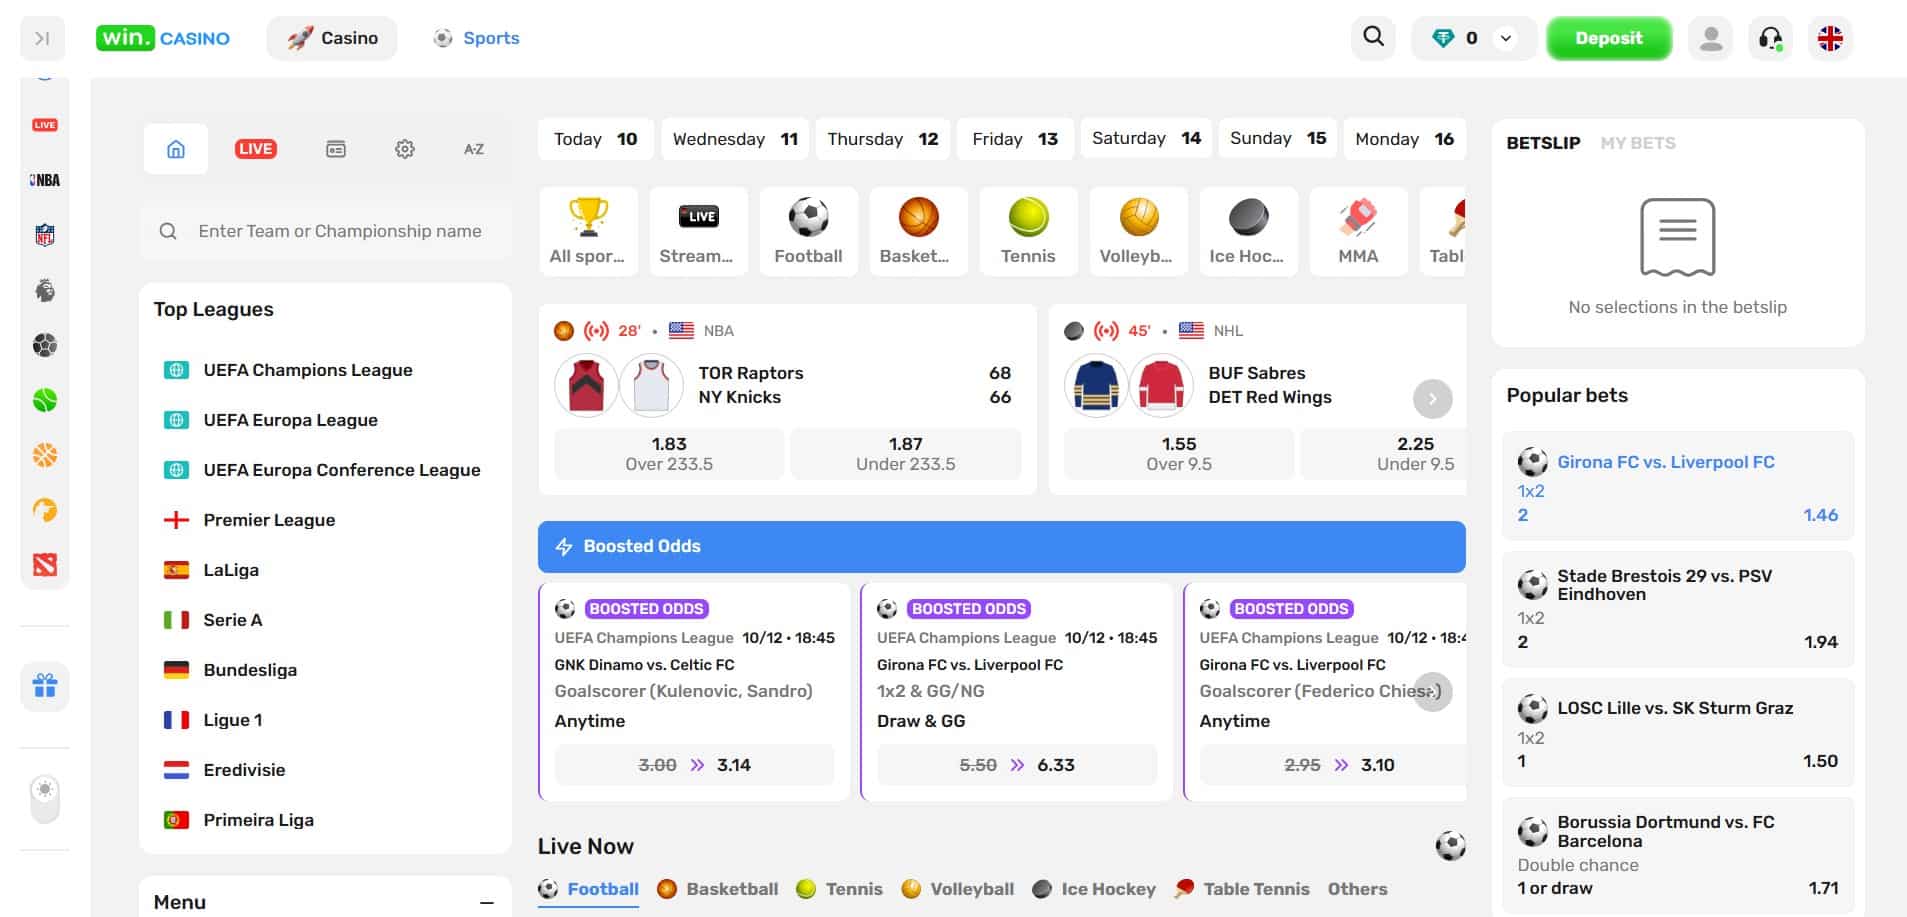The width and height of the screenshot is (1907, 917).
Task: Open the search magnifier in top bar
Action: 1373,38
